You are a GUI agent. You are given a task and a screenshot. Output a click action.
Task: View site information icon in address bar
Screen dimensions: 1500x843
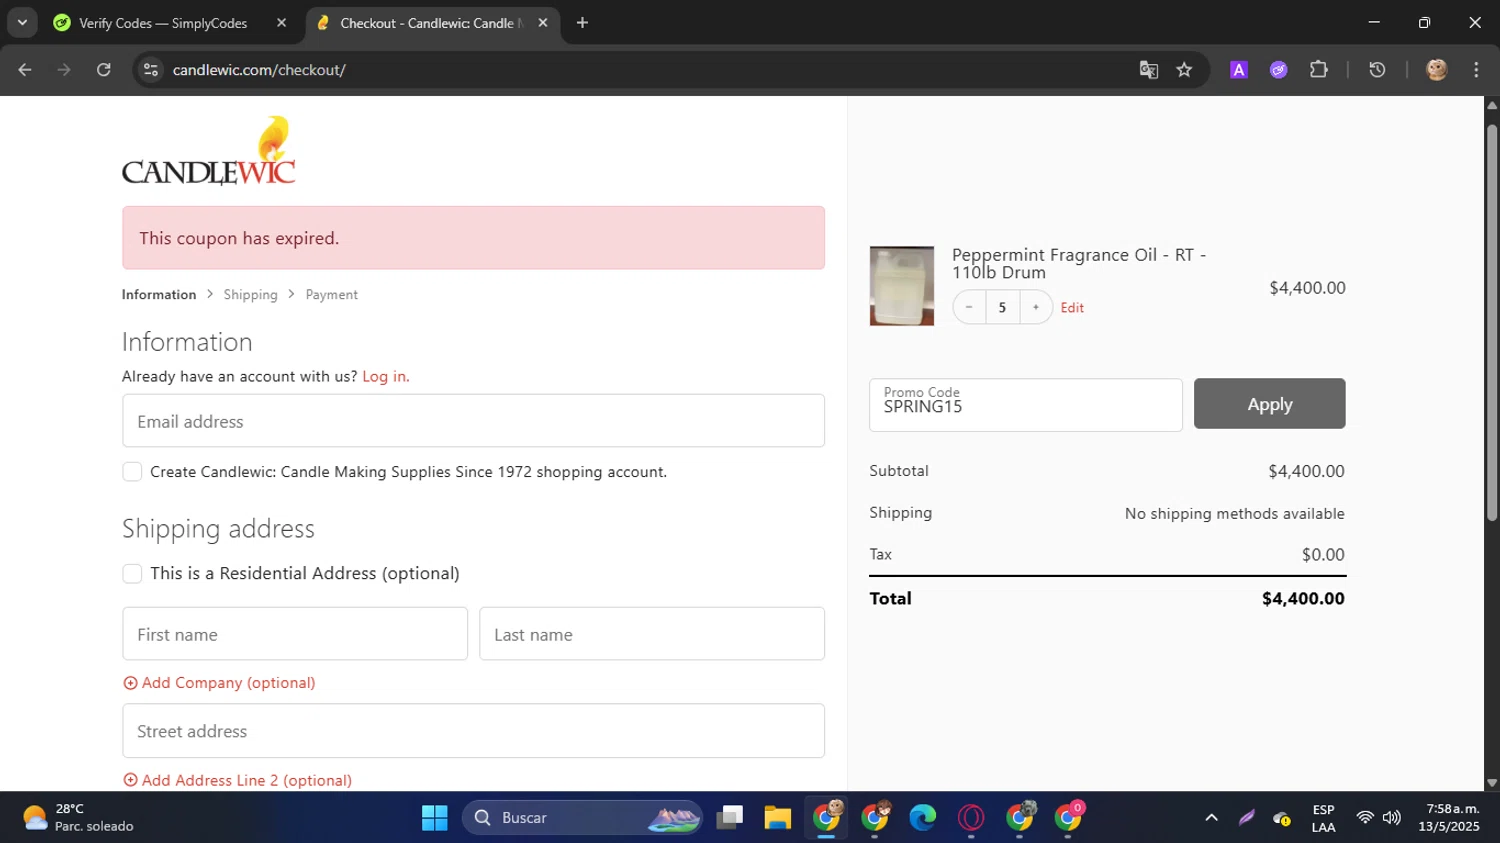pyautogui.click(x=151, y=70)
